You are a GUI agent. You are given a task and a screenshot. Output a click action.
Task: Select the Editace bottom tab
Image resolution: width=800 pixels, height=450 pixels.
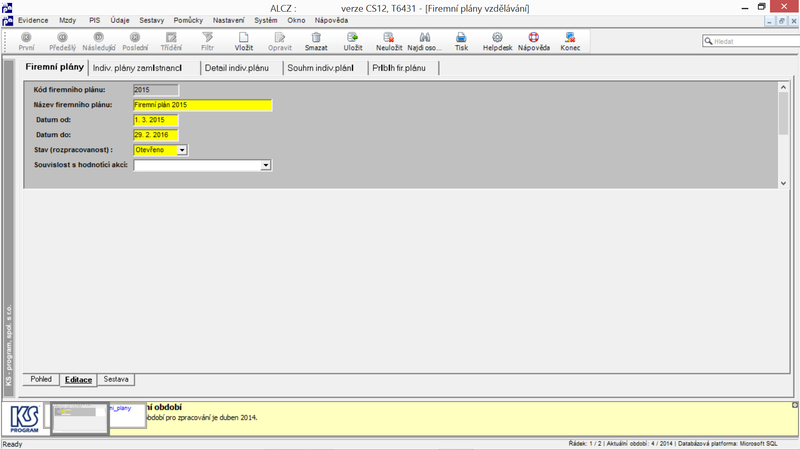(x=79, y=380)
